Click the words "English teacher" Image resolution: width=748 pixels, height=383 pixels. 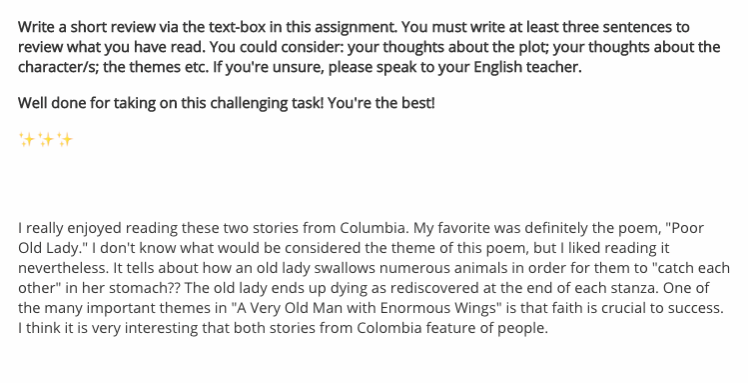tap(528, 67)
